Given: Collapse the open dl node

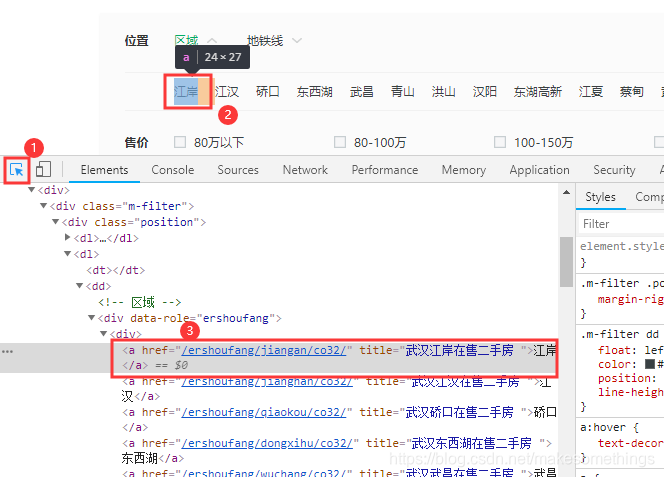Looking at the screenshot, I should coord(67,254).
